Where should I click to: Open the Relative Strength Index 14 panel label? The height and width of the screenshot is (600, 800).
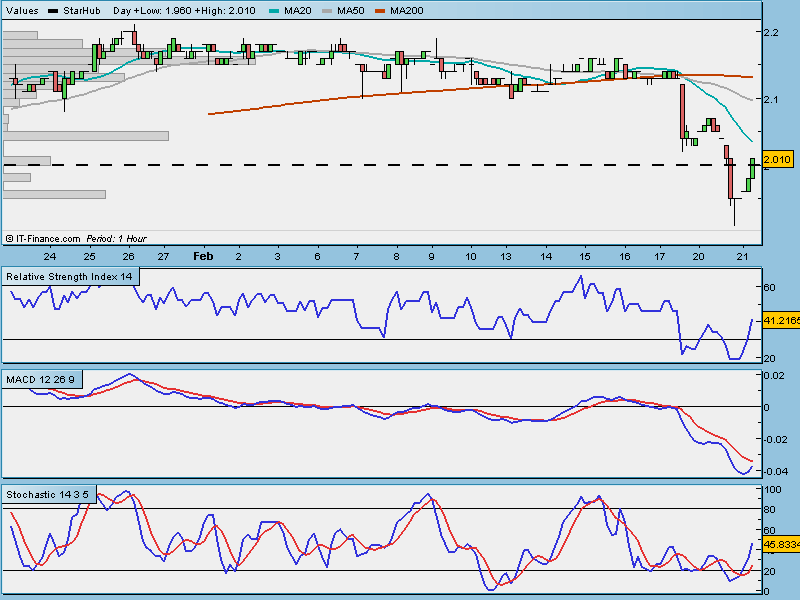click(69, 277)
